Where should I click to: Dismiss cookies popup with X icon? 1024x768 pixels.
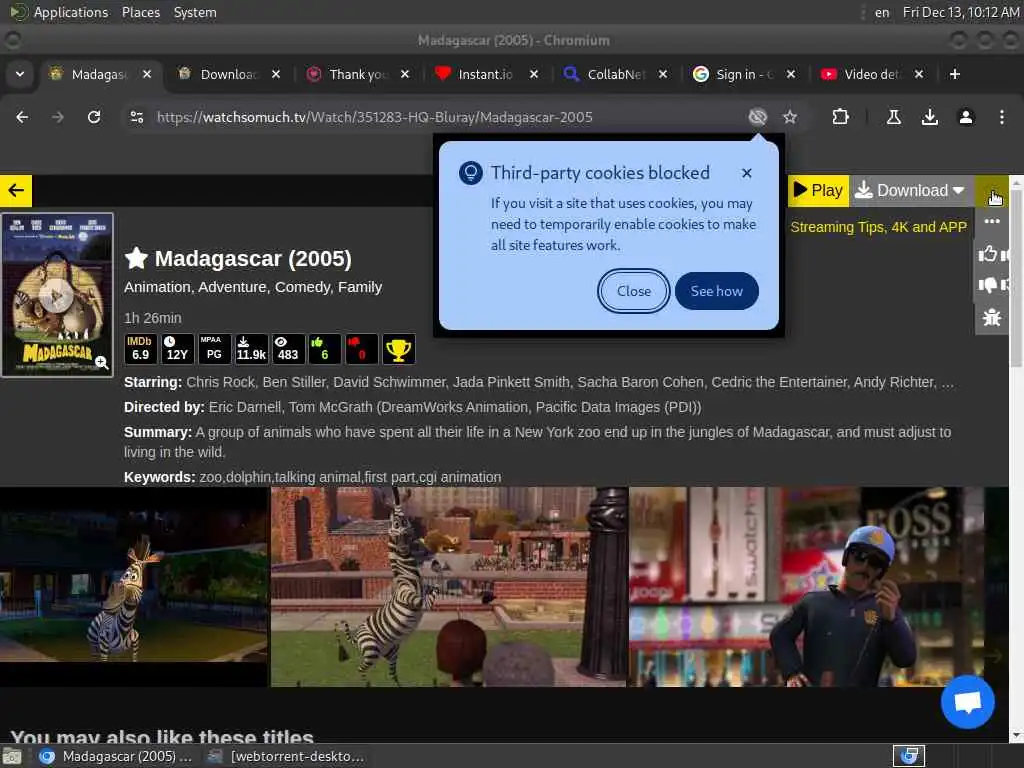(x=746, y=173)
